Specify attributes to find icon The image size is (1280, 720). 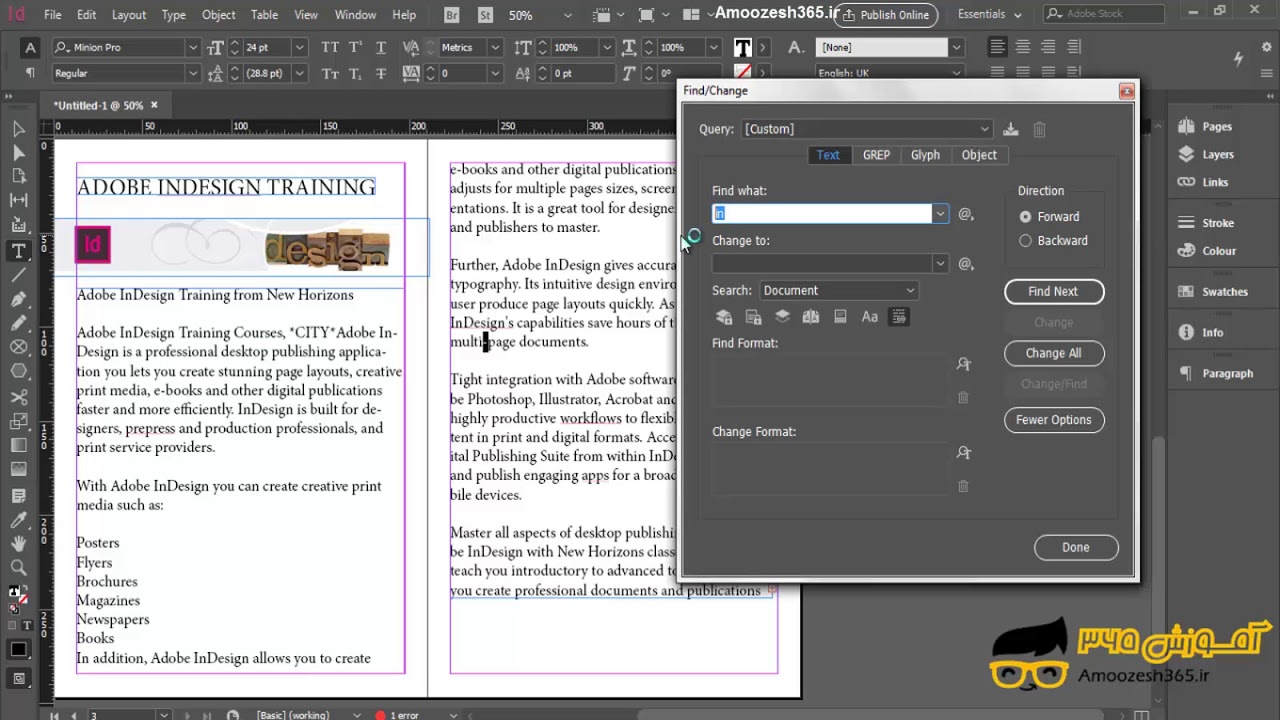pyautogui.click(x=964, y=365)
